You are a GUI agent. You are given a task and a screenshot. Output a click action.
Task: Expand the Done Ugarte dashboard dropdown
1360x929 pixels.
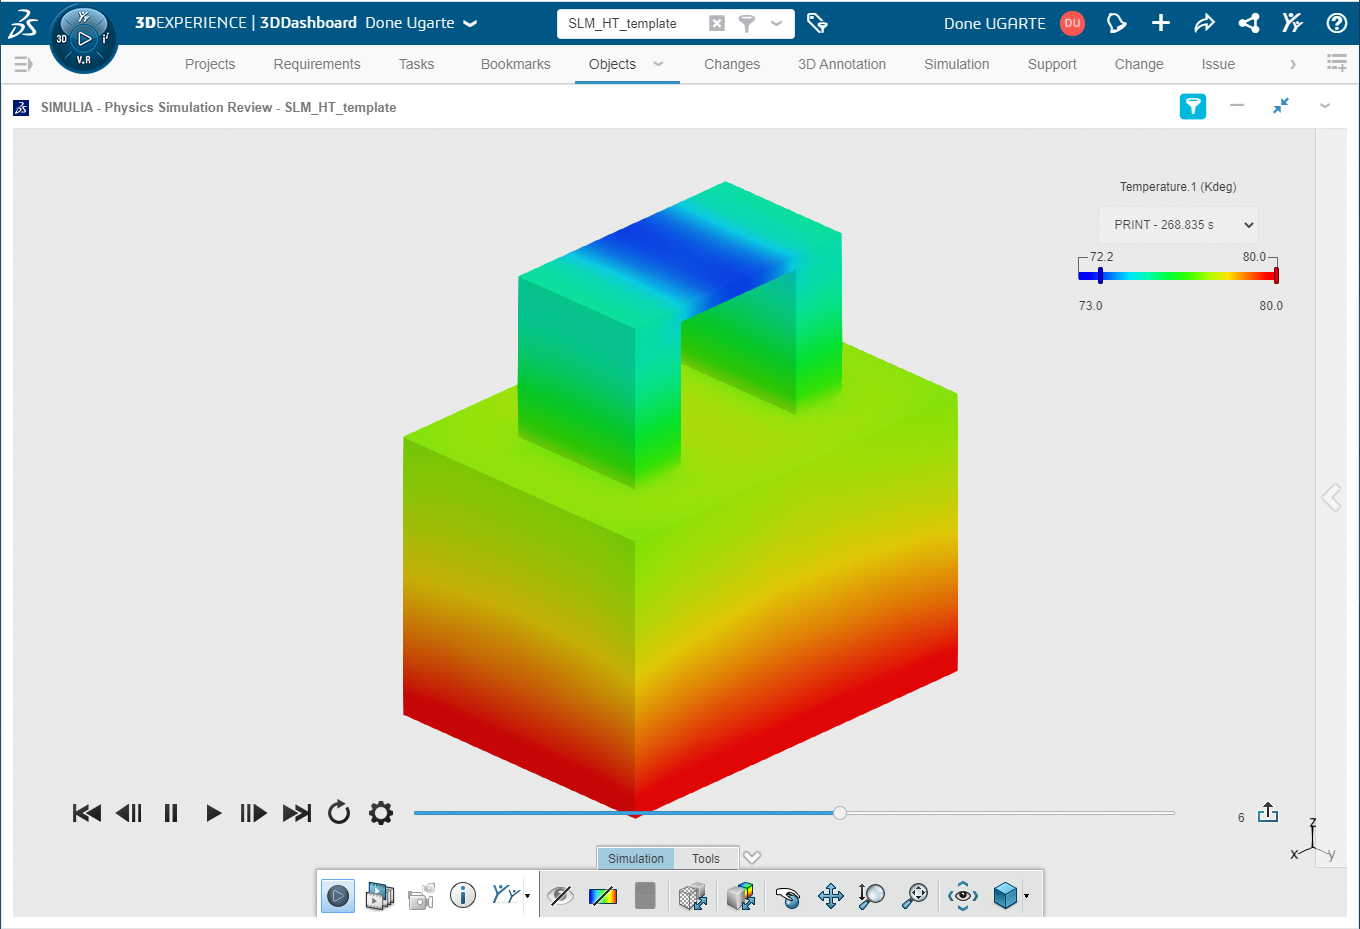471,23
